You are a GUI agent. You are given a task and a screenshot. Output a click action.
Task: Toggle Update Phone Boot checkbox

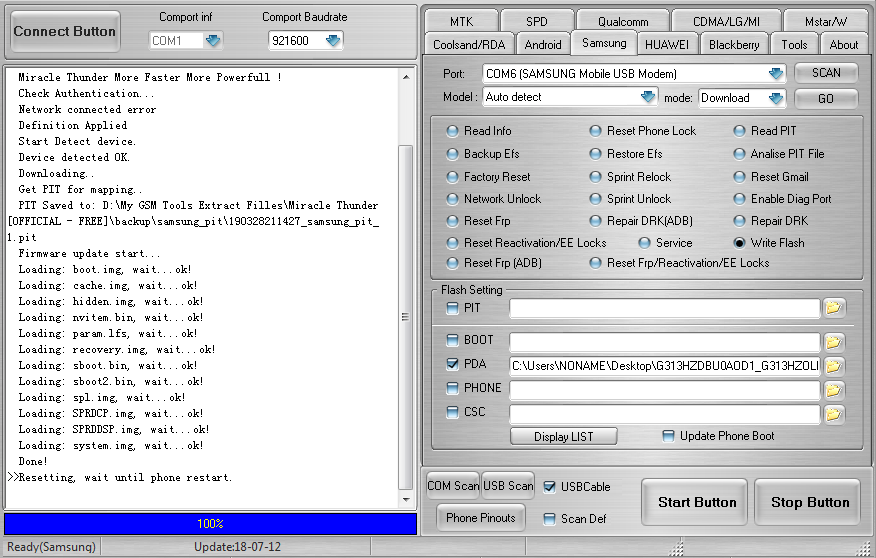click(x=668, y=436)
